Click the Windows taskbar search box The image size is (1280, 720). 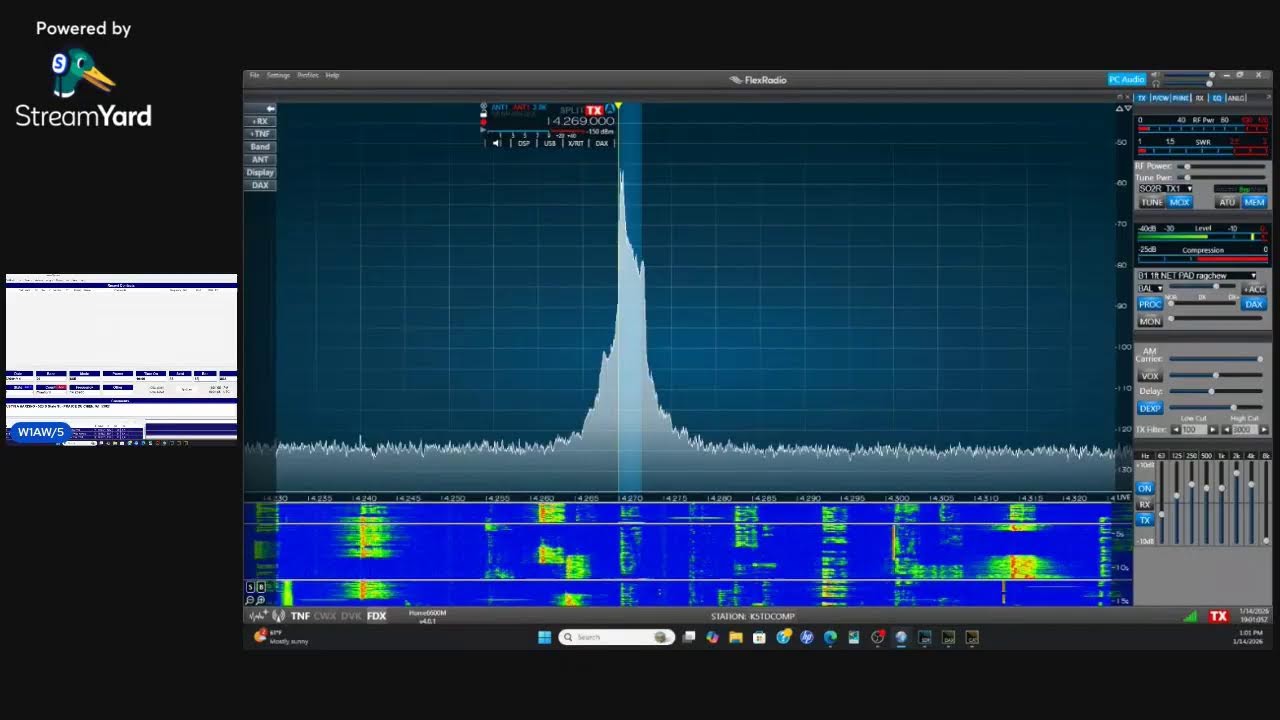[617, 637]
